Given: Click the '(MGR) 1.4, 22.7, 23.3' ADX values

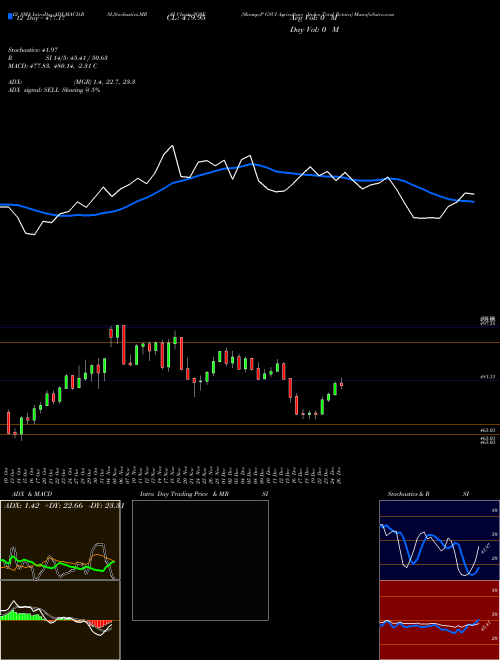Looking at the screenshot, I should point(104,82).
